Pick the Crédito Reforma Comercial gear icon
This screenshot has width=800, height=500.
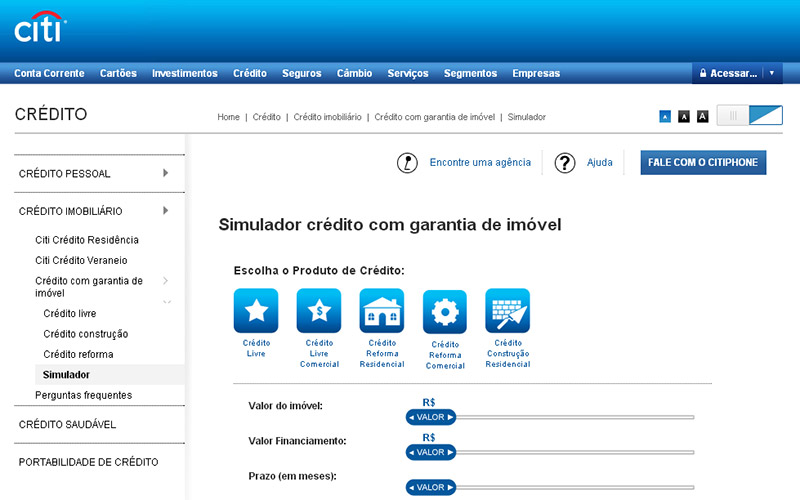pyautogui.click(x=445, y=311)
